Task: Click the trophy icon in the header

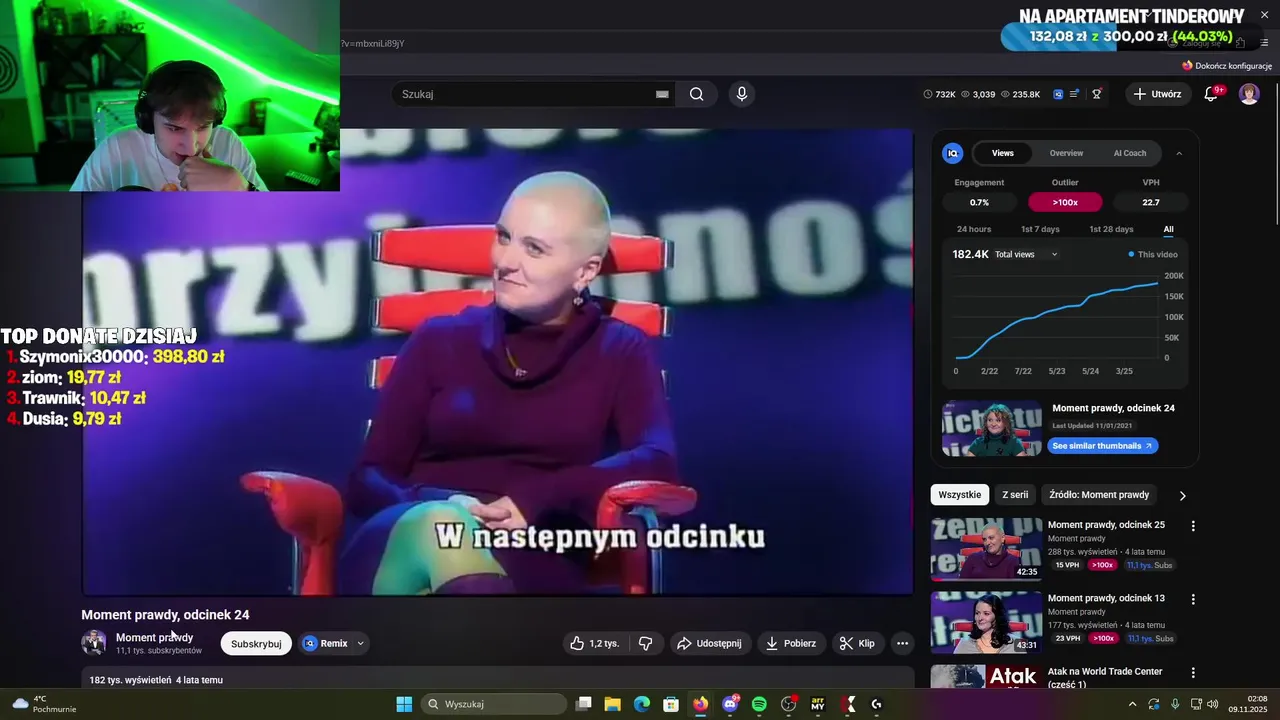Action: click(x=1097, y=94)
